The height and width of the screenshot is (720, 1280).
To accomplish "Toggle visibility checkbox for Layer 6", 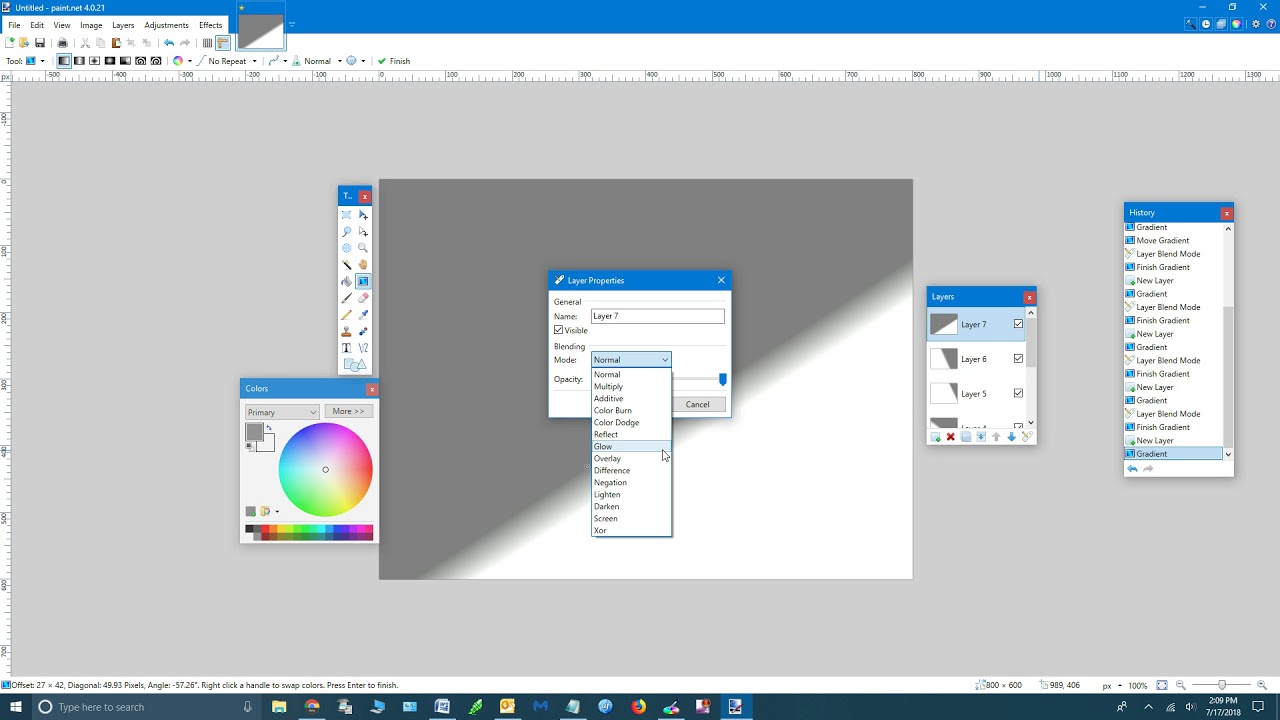I will pos(1018,358).
